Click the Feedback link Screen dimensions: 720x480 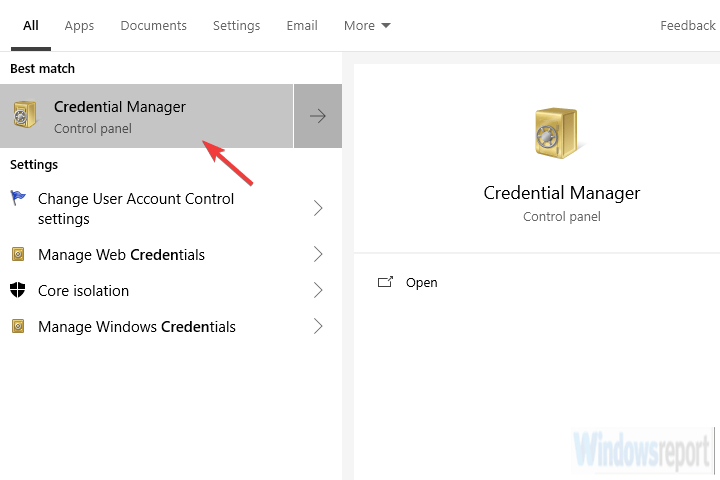pyautogui.click(x=687, y=26)
